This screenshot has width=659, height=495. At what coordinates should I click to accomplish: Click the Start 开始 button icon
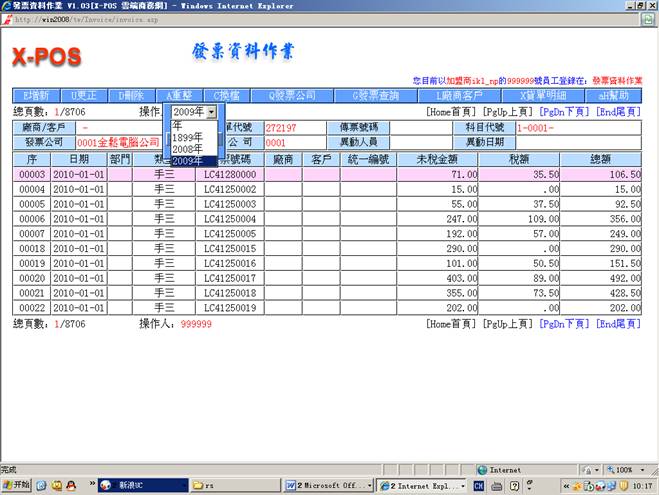click(17, 485)
